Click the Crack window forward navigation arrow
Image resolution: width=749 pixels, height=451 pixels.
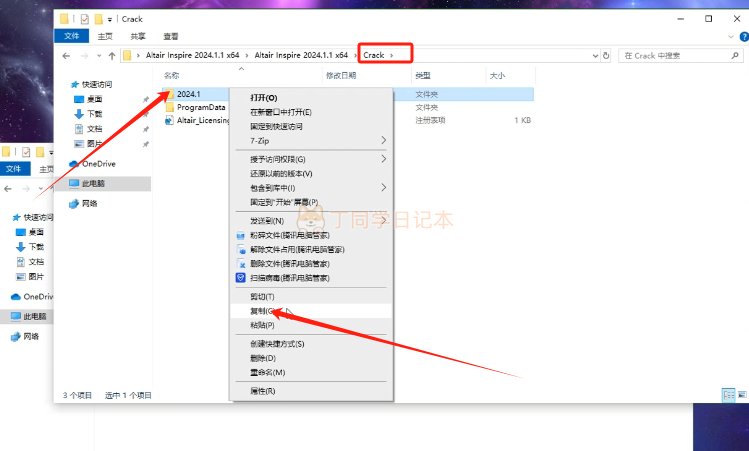click(84, 56)
